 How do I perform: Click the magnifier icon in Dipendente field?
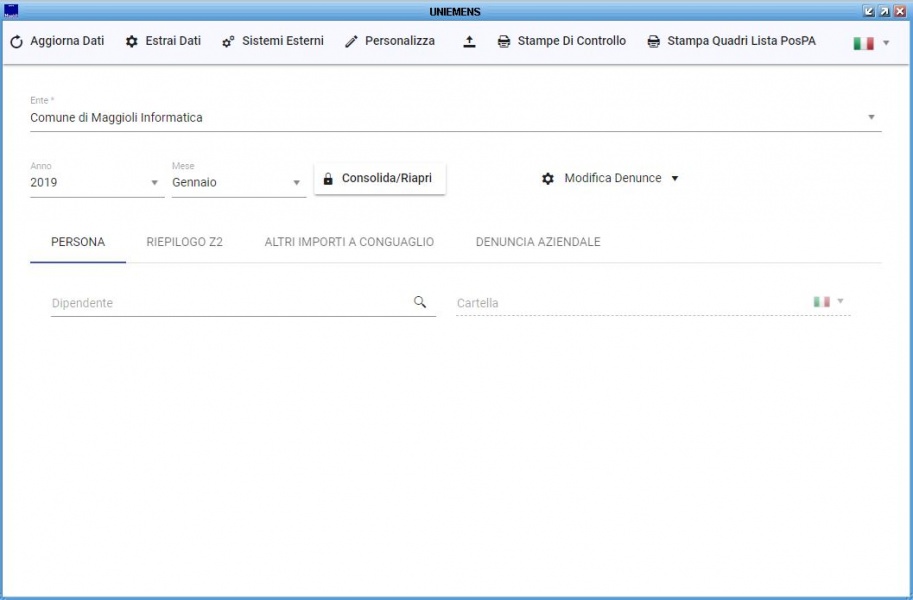(x=420, y=302)
